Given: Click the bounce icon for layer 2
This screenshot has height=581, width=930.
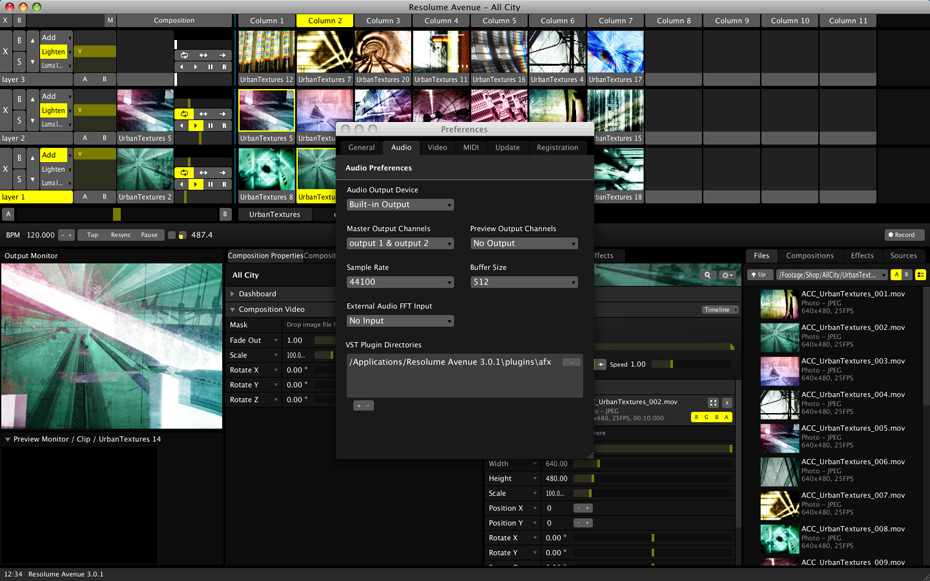Looking at the screenshot, I should click(x=203, y=114).
